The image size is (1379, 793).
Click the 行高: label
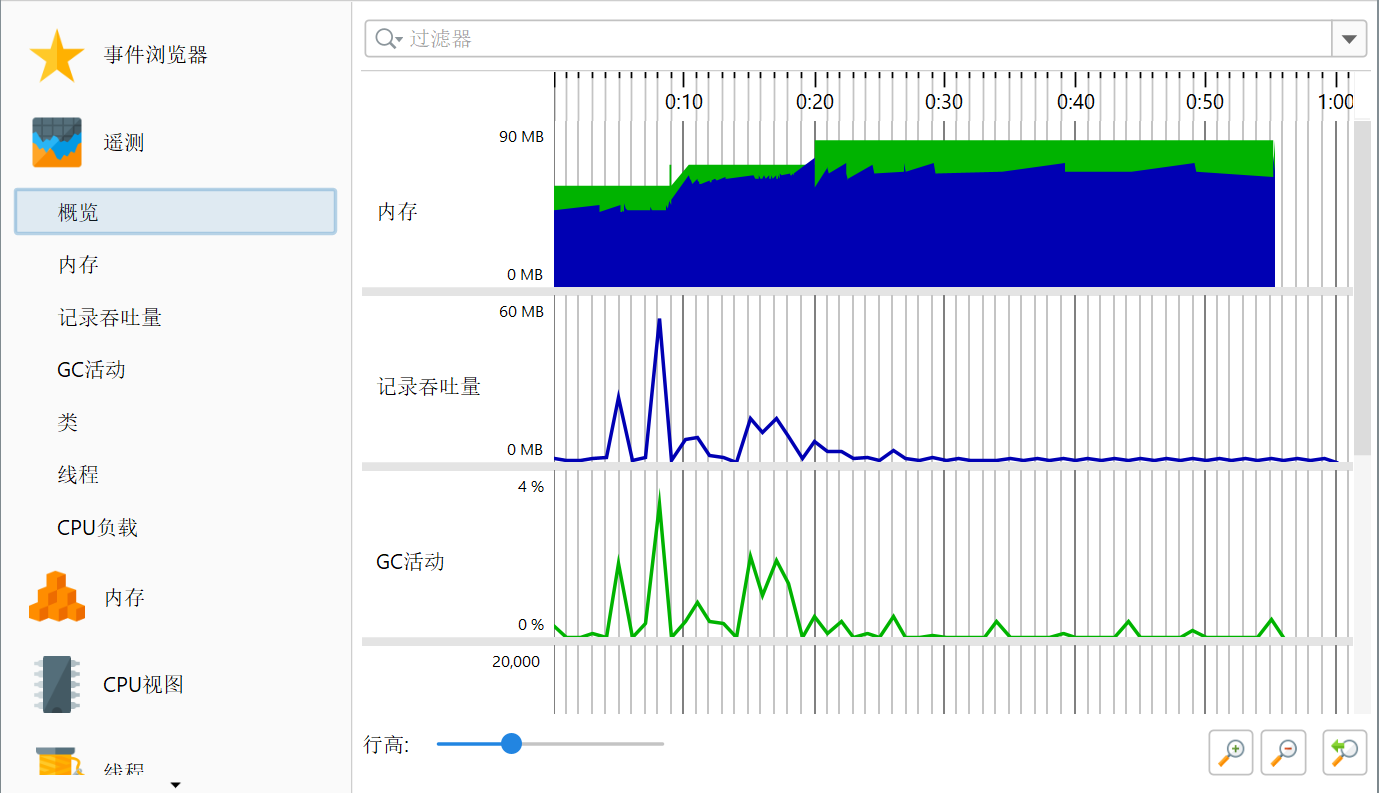[386, 744]
